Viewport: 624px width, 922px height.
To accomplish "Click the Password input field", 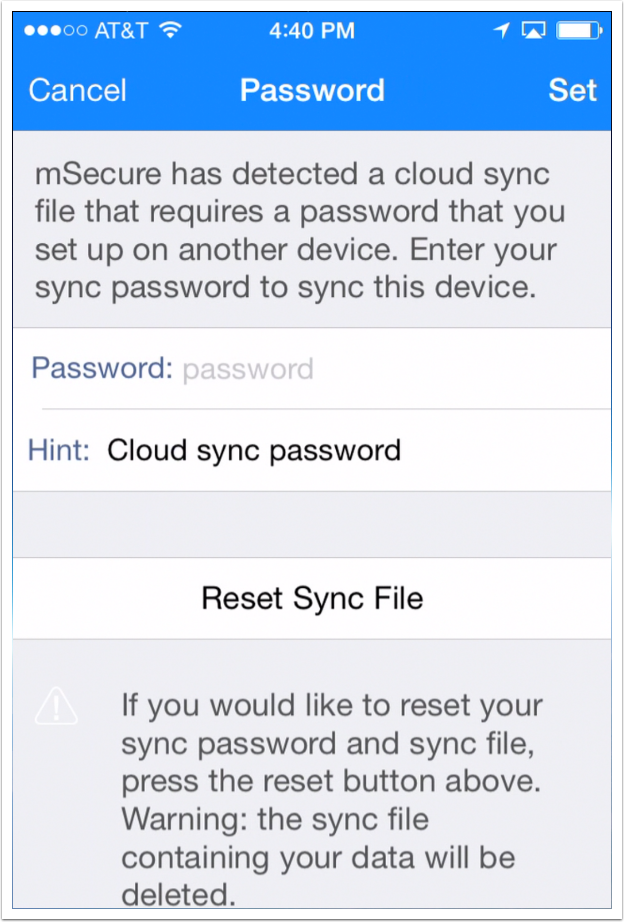I will click(x=312, y=369).
